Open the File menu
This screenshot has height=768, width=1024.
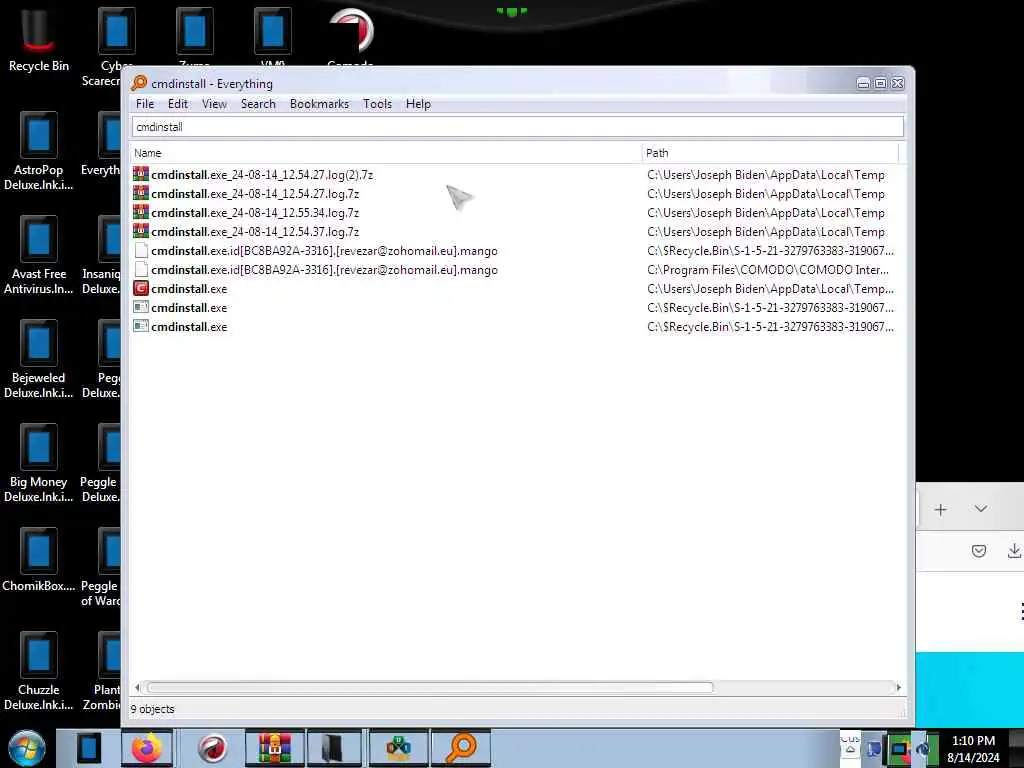point(145,104)
